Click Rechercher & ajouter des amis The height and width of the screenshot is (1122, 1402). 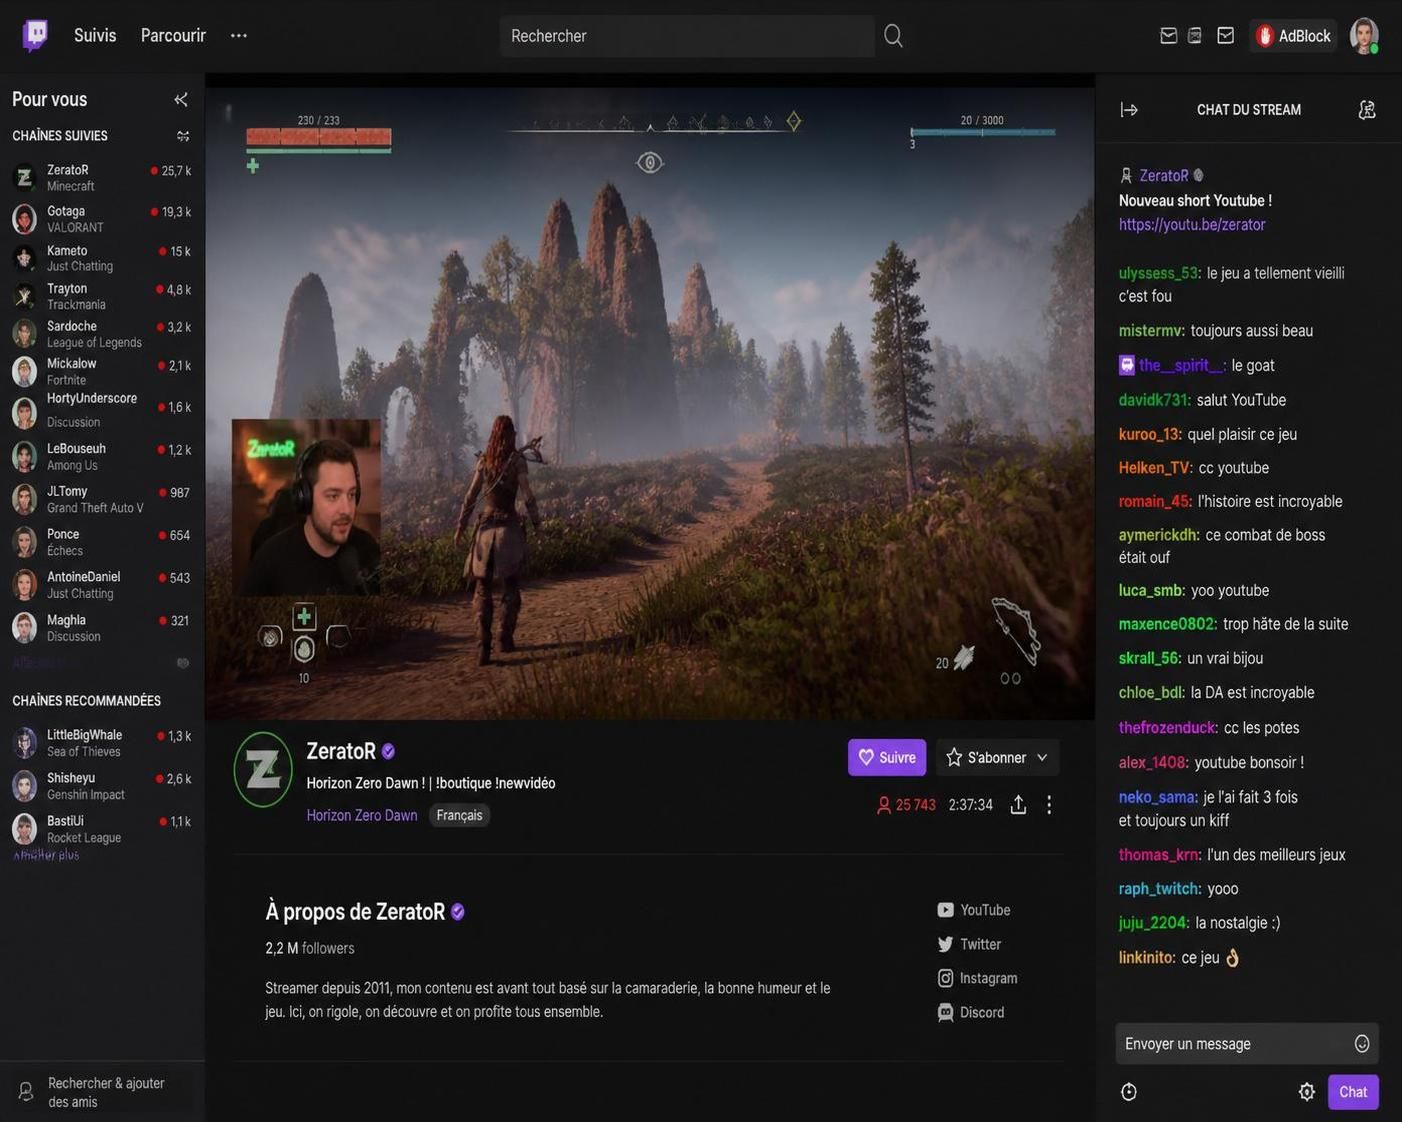[x=102, y=1092]
